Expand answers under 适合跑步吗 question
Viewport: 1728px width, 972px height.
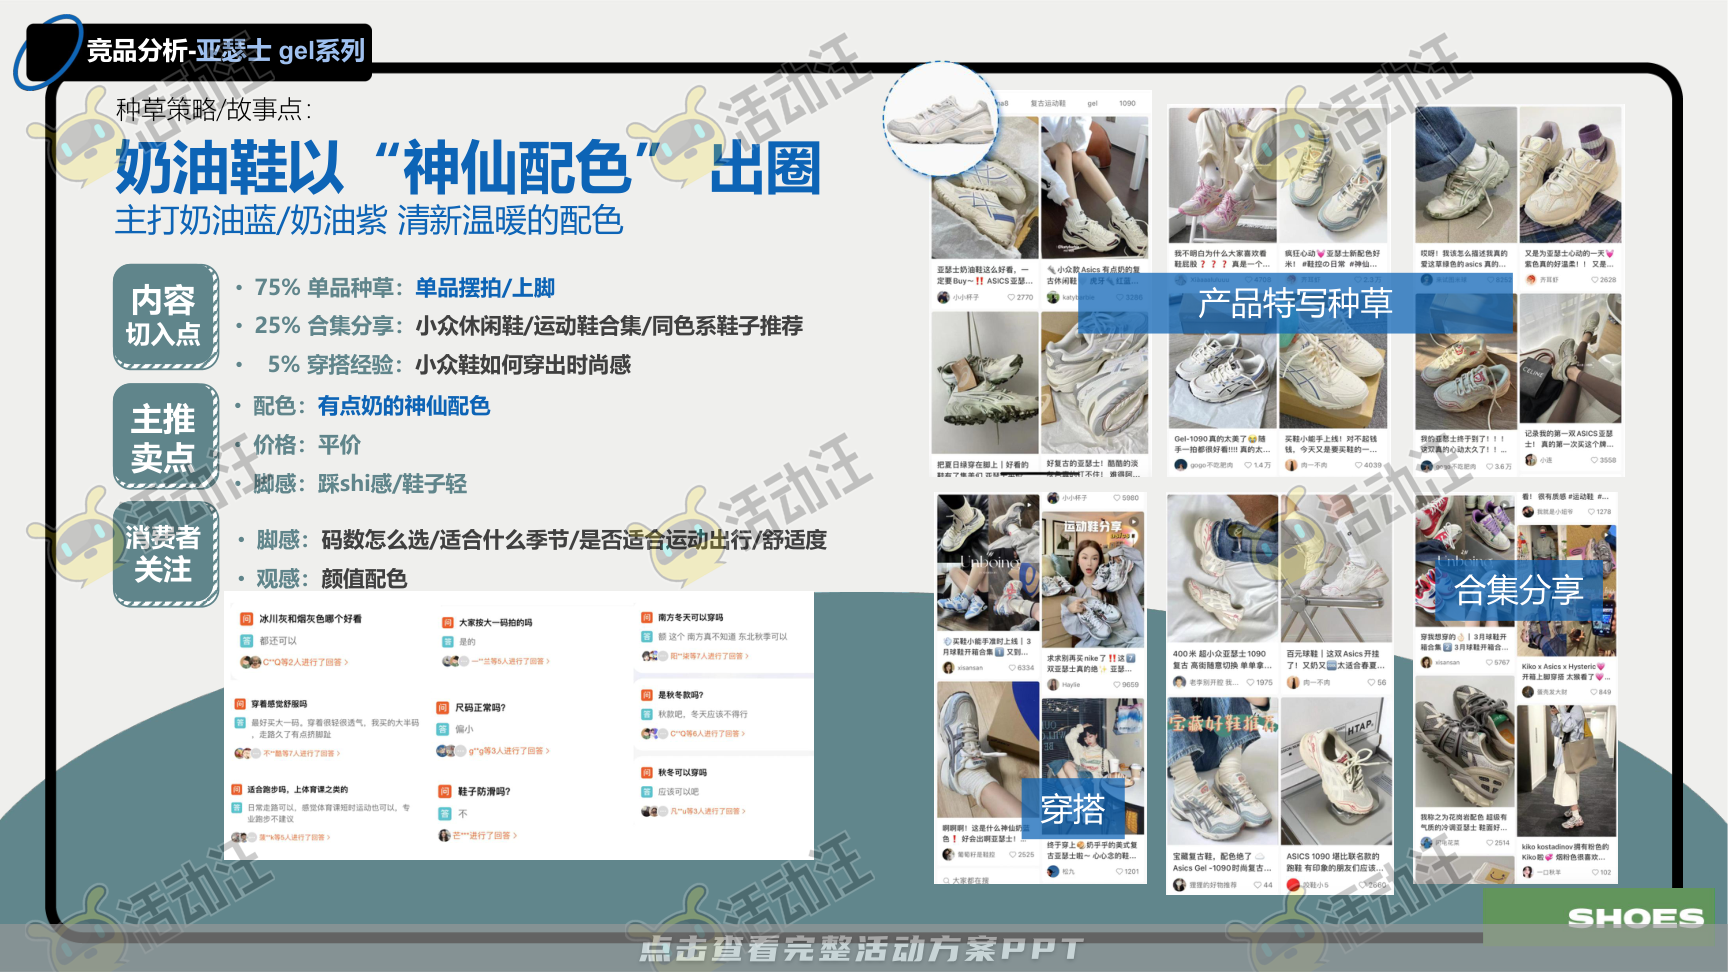tap(295, 837)
